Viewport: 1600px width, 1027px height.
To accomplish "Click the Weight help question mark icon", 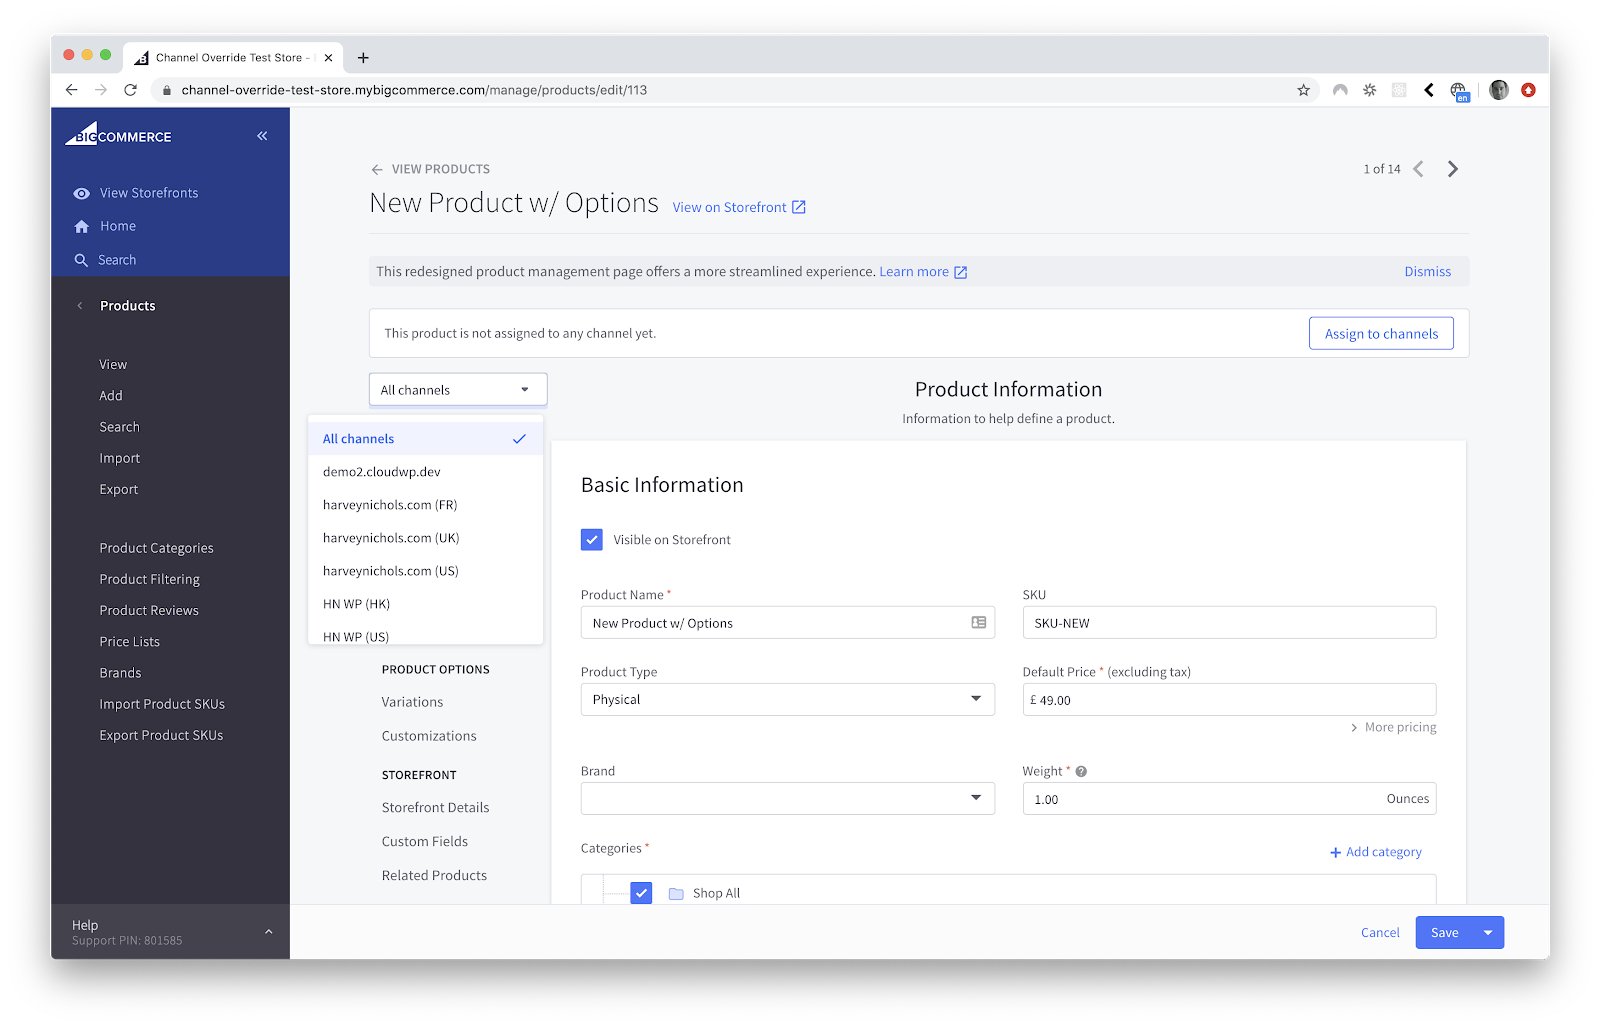I will [1081, 771].
